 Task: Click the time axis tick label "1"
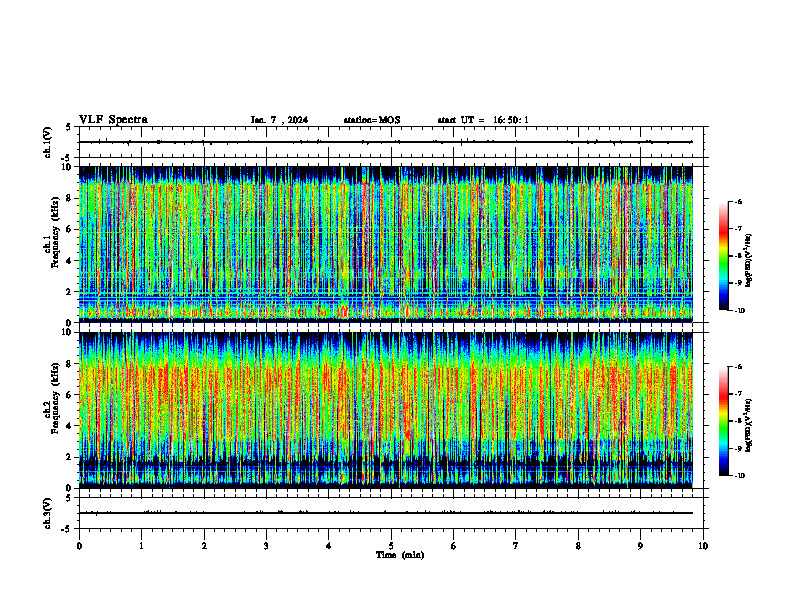pyautogui.click(x=141, y=546)
